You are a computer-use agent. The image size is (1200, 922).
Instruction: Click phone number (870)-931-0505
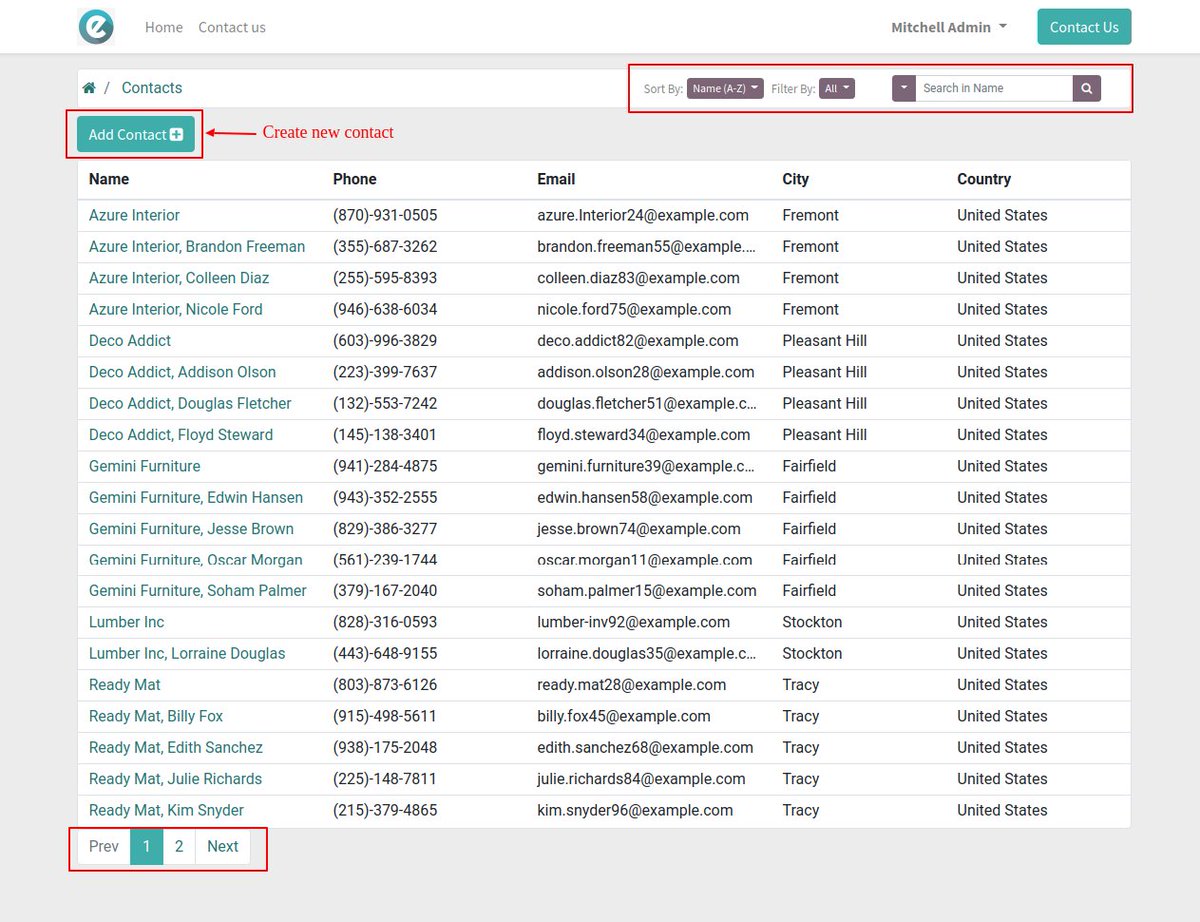(385, 215)
